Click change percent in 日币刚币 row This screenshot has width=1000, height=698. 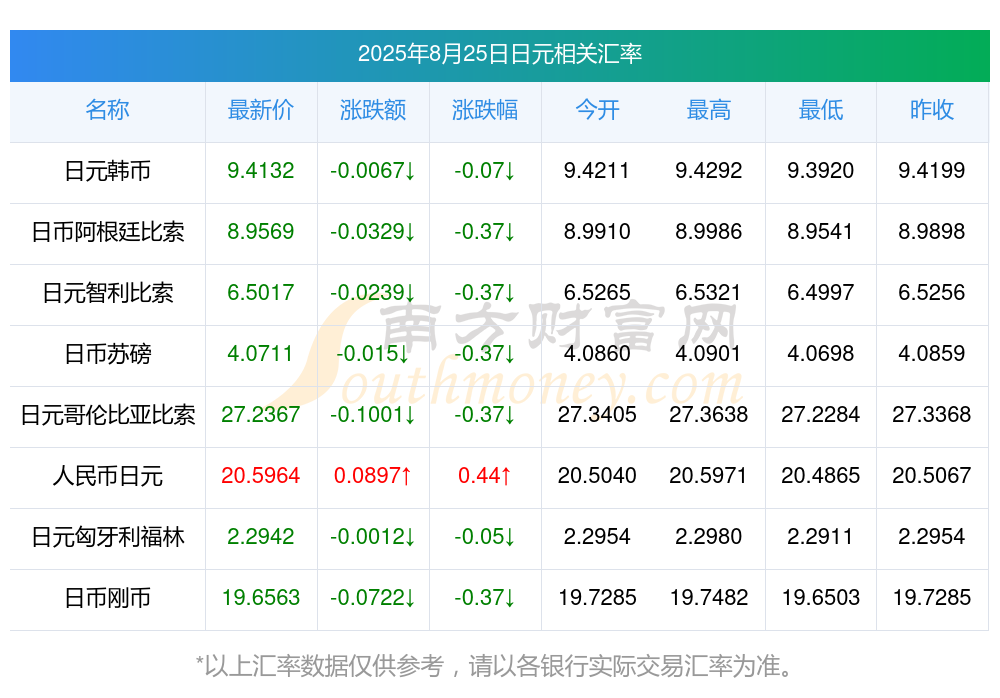pos(485,597)
